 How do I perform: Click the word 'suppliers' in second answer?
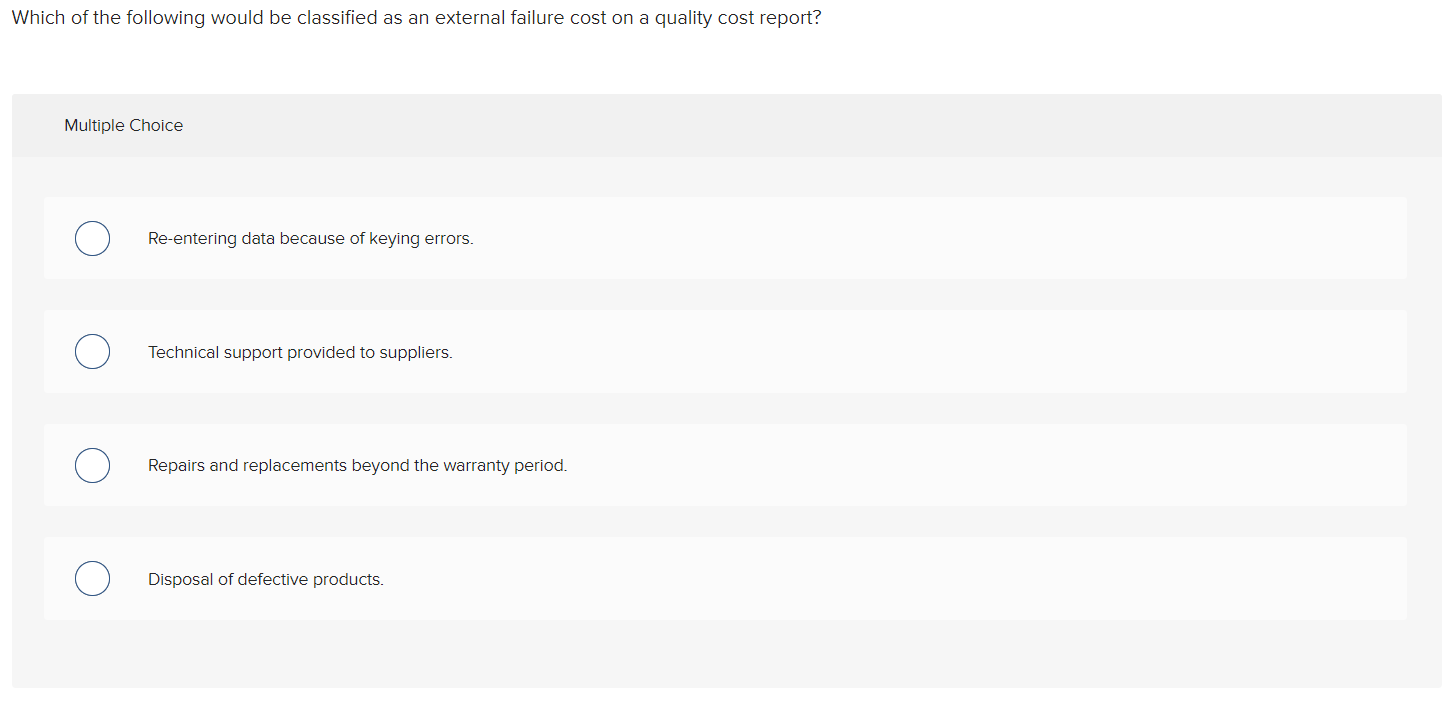point(416,353)
